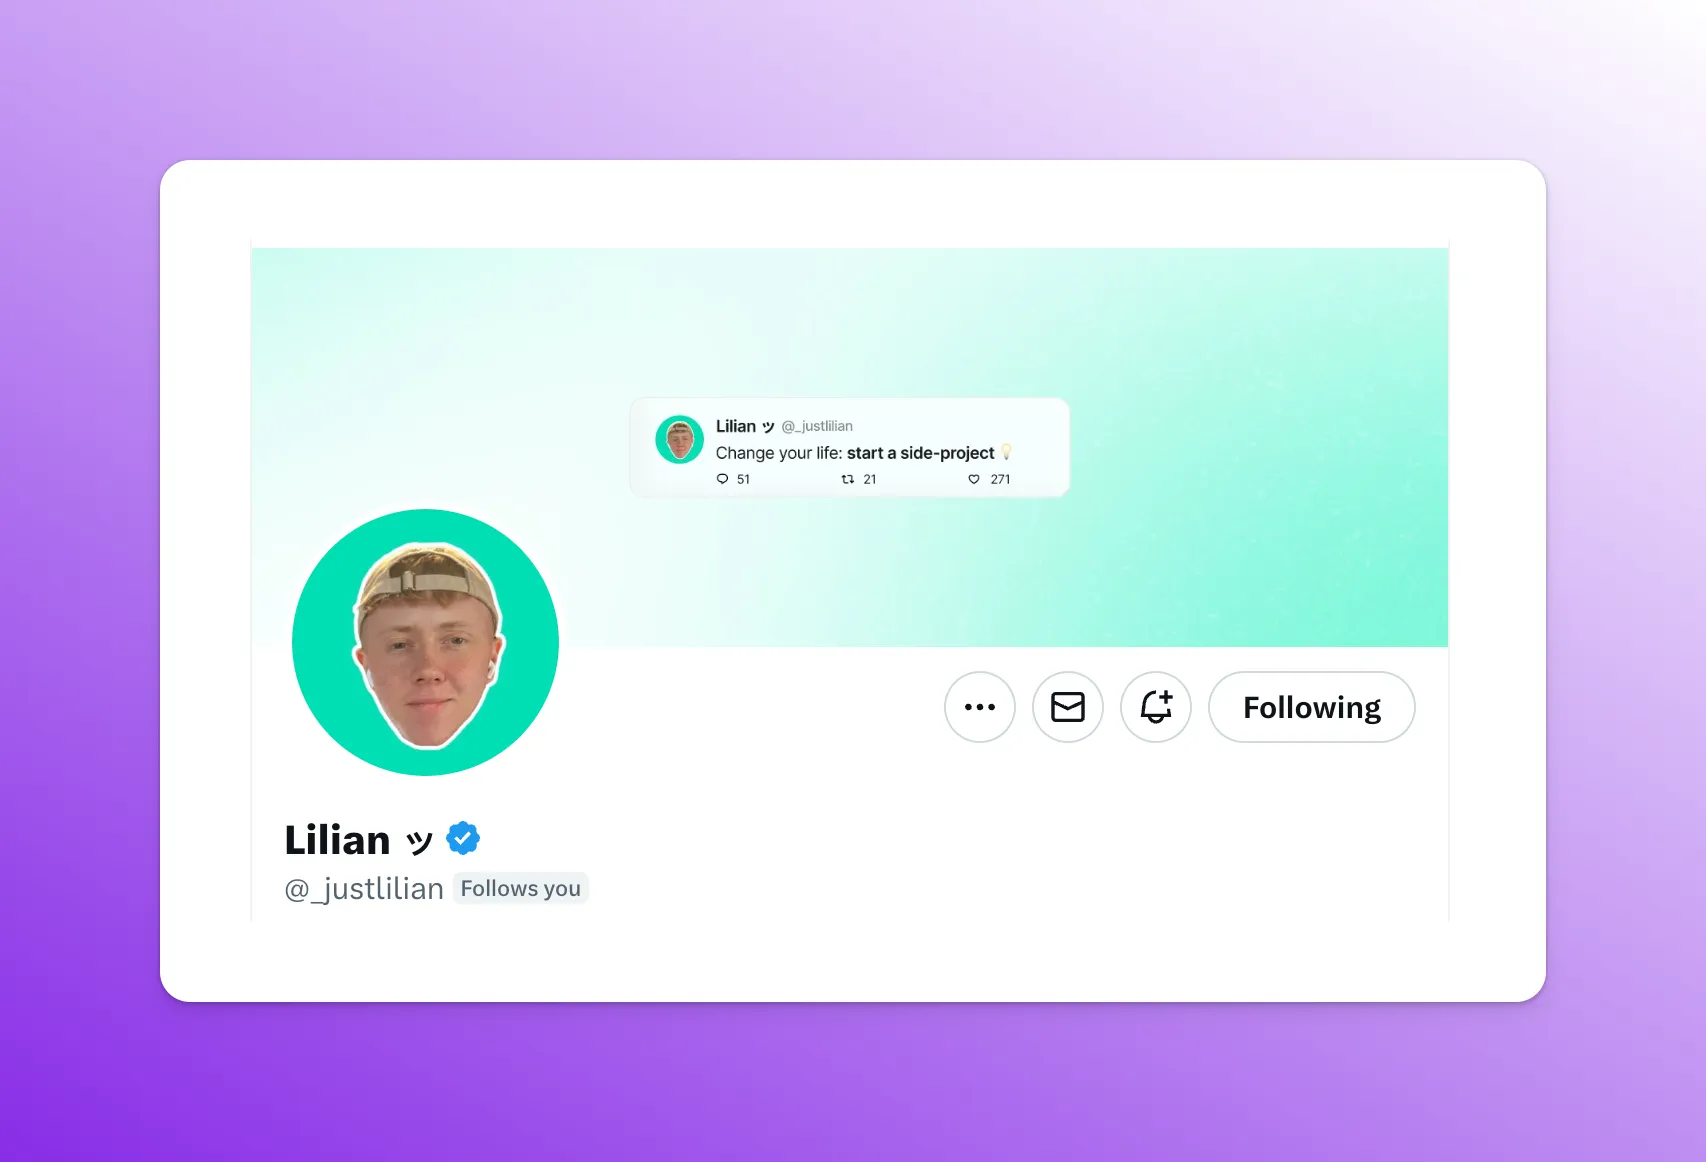Click the 271 likes count
Image resolution: width=1706 pixels, height=1162 pixels.
pos(1000,479)
